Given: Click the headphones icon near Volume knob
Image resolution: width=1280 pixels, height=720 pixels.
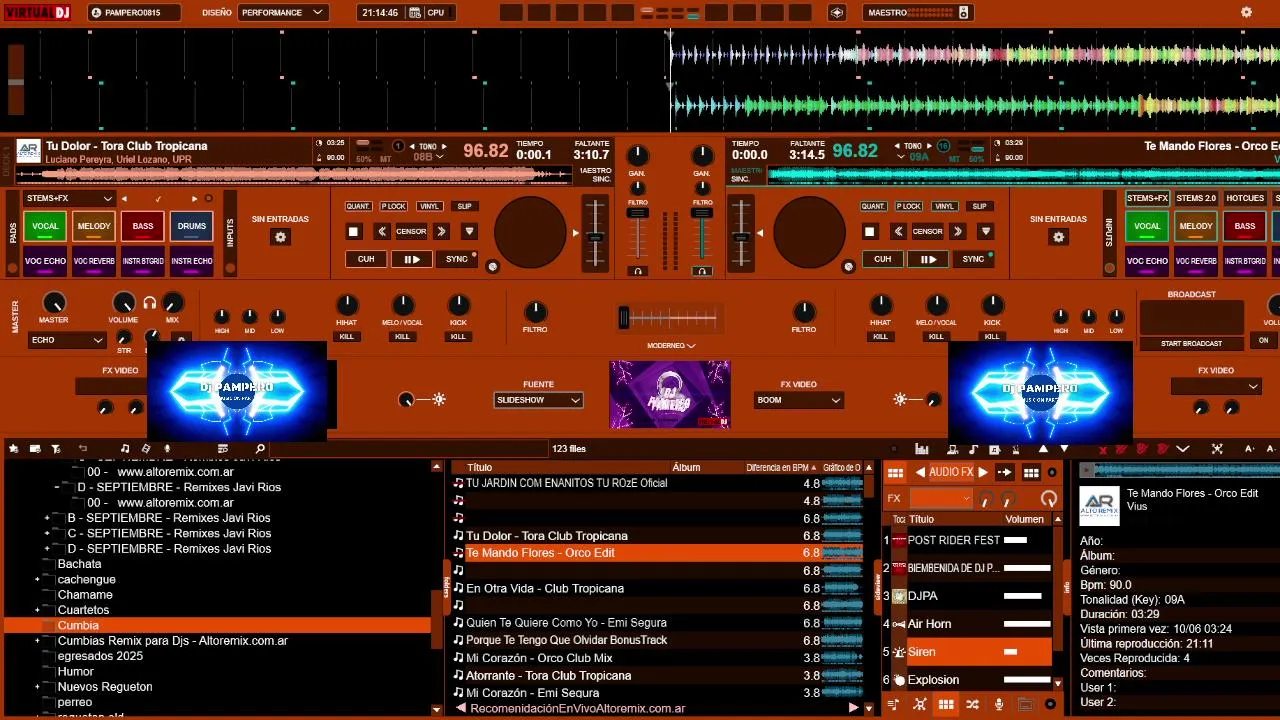Looking at the screenshot, I should pyautogui.click(x=149, y=302).
